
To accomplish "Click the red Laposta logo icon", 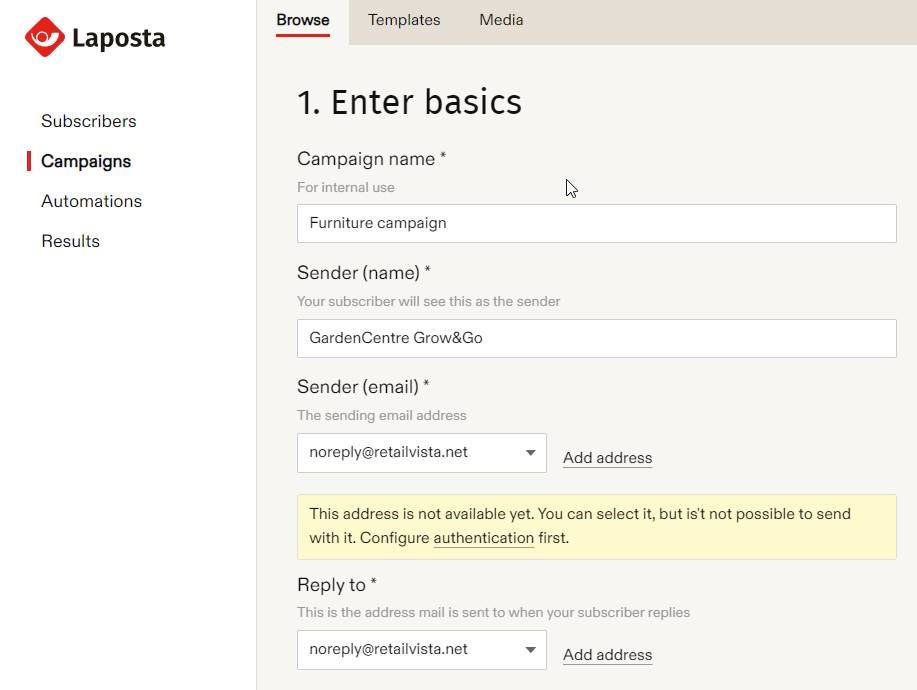I will click(x=44, y=38).
